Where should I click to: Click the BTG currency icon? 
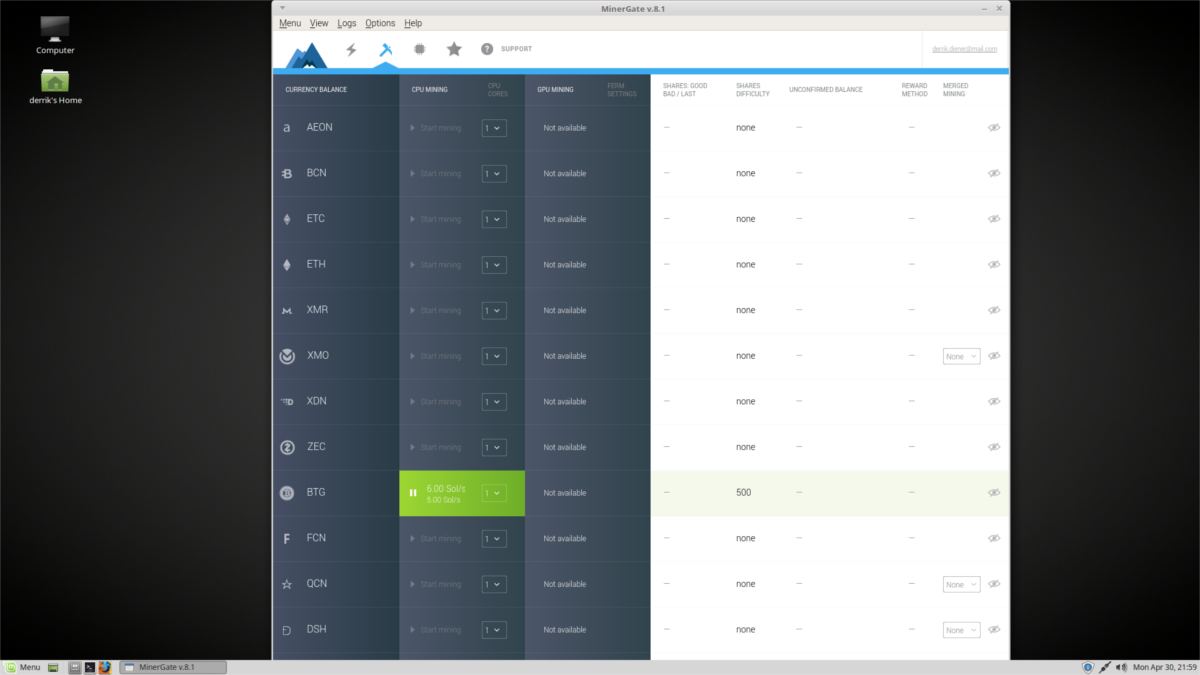[287, 493]
